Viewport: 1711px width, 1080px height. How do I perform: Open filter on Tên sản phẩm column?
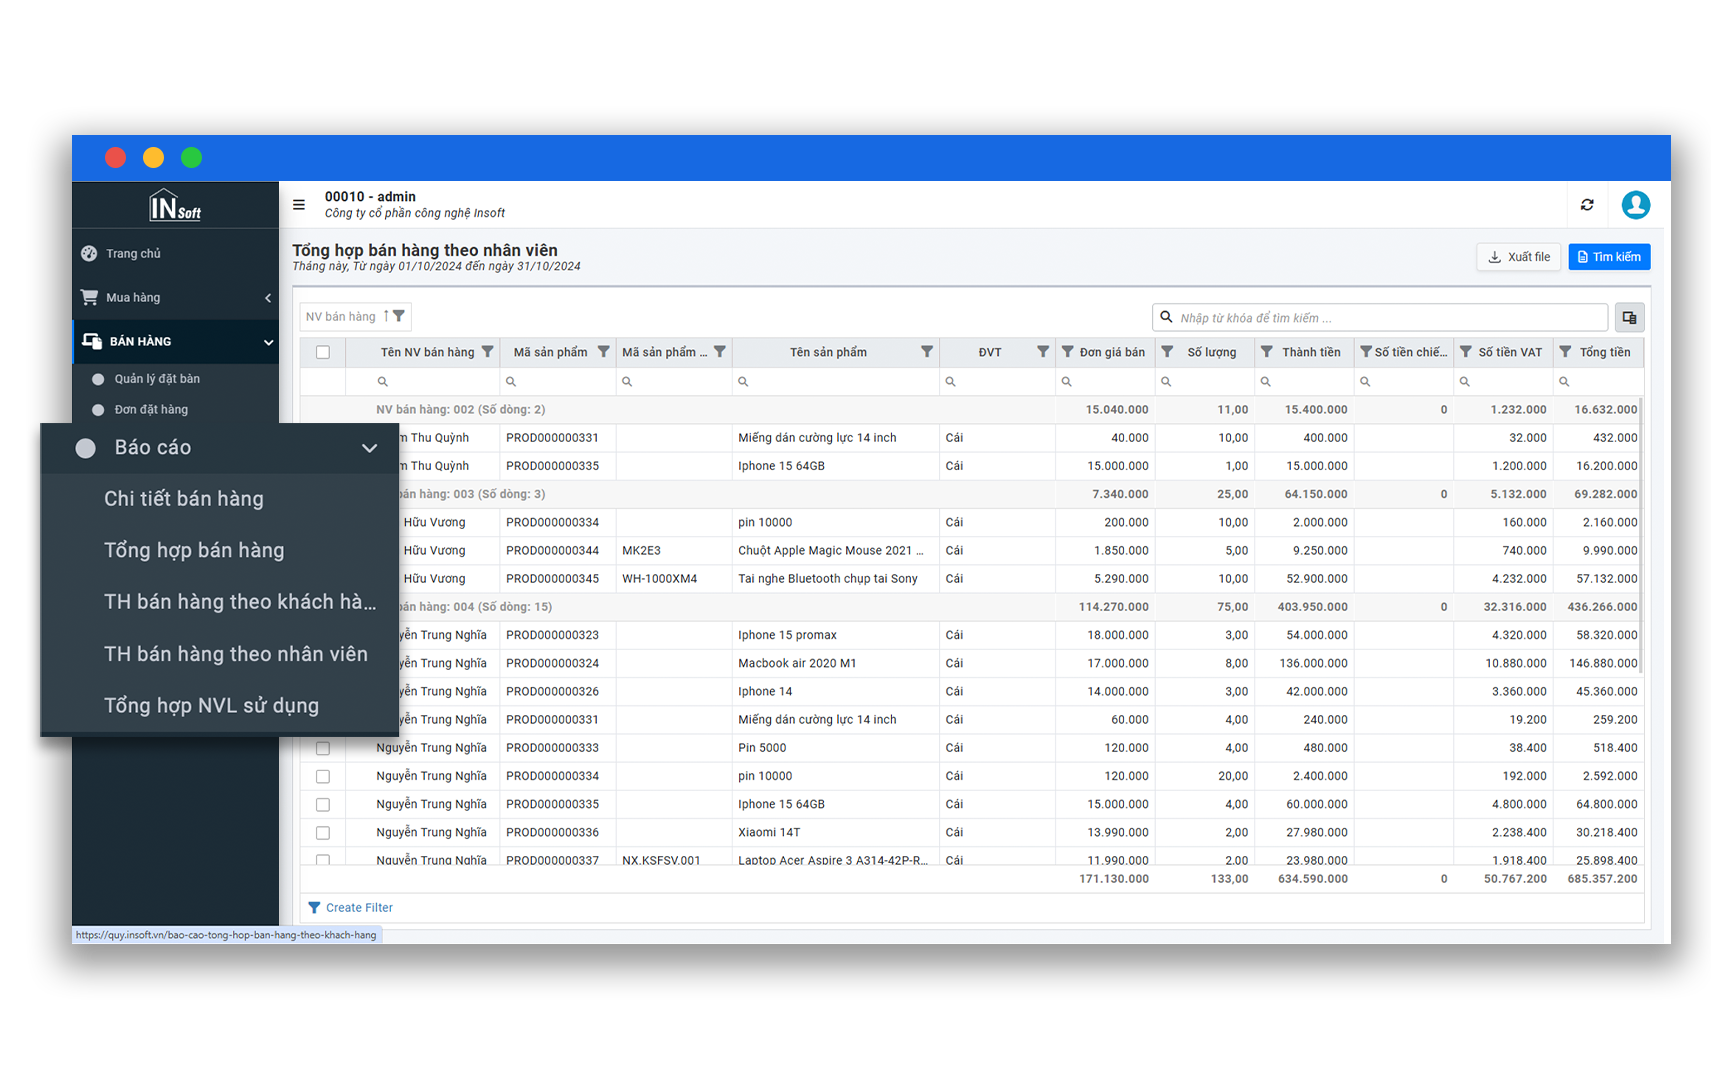(927, 352)
